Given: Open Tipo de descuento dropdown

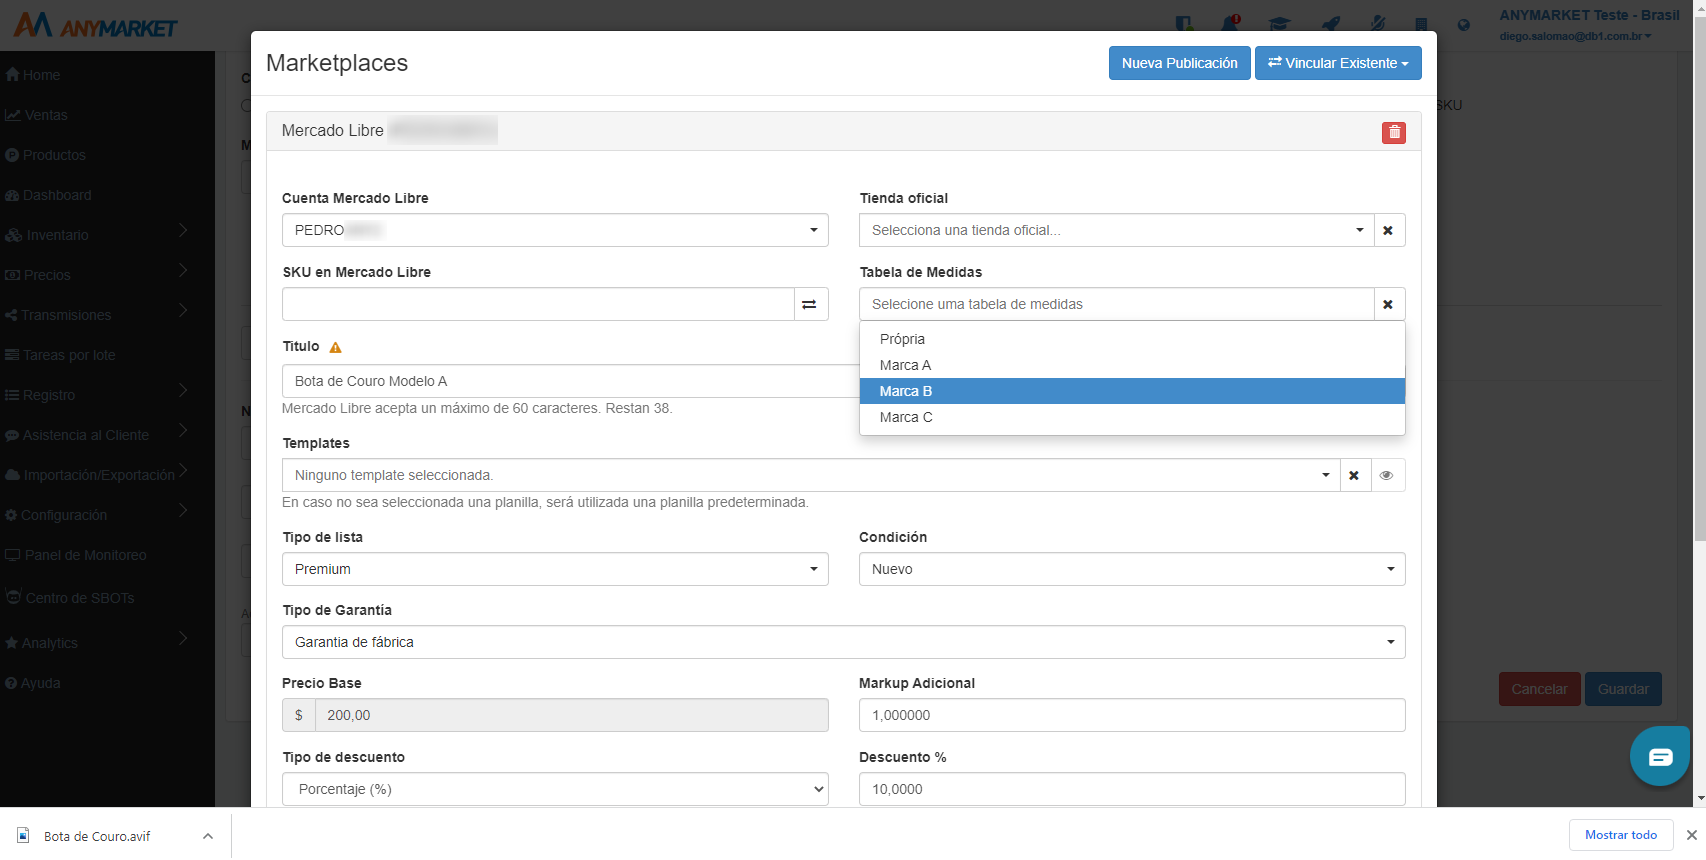Looking at the screenshot, I should 555,789.
